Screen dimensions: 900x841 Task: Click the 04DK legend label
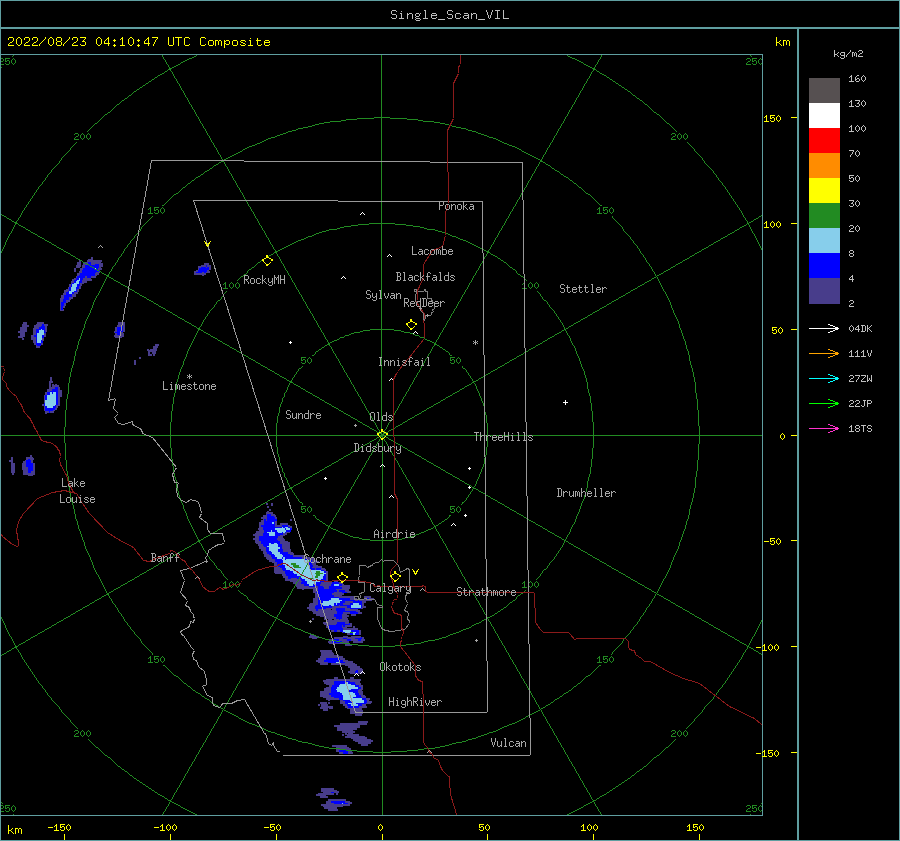(860, 328)
